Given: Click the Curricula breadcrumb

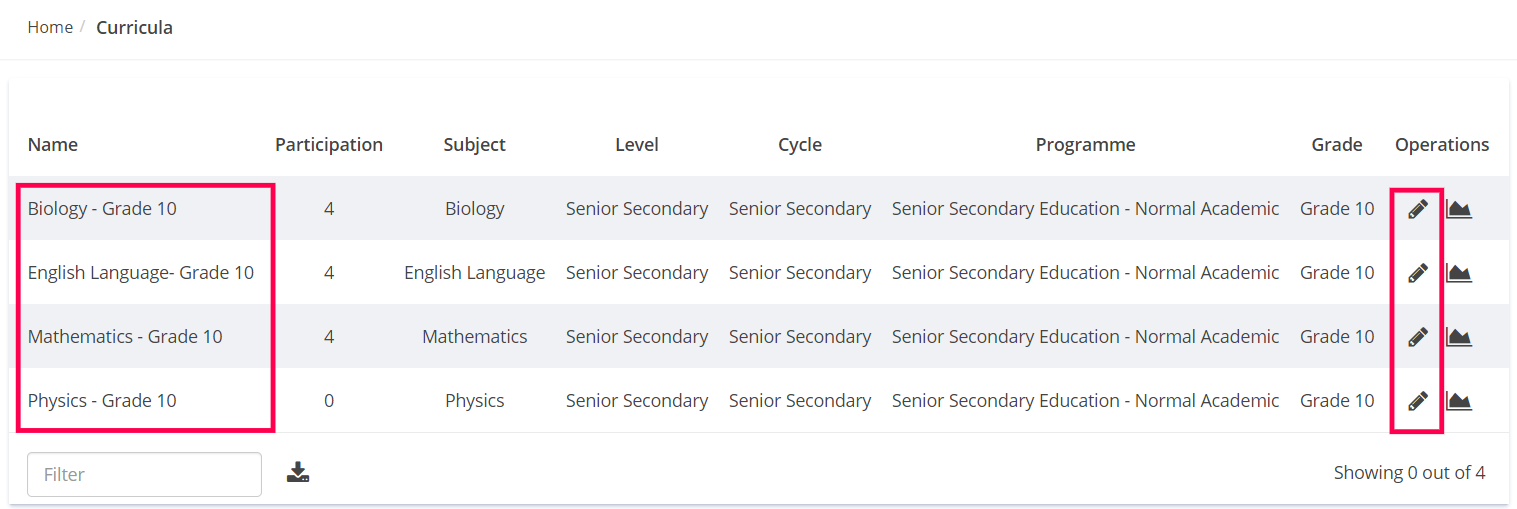Looking at the screenshot, I should coord(134,27).
